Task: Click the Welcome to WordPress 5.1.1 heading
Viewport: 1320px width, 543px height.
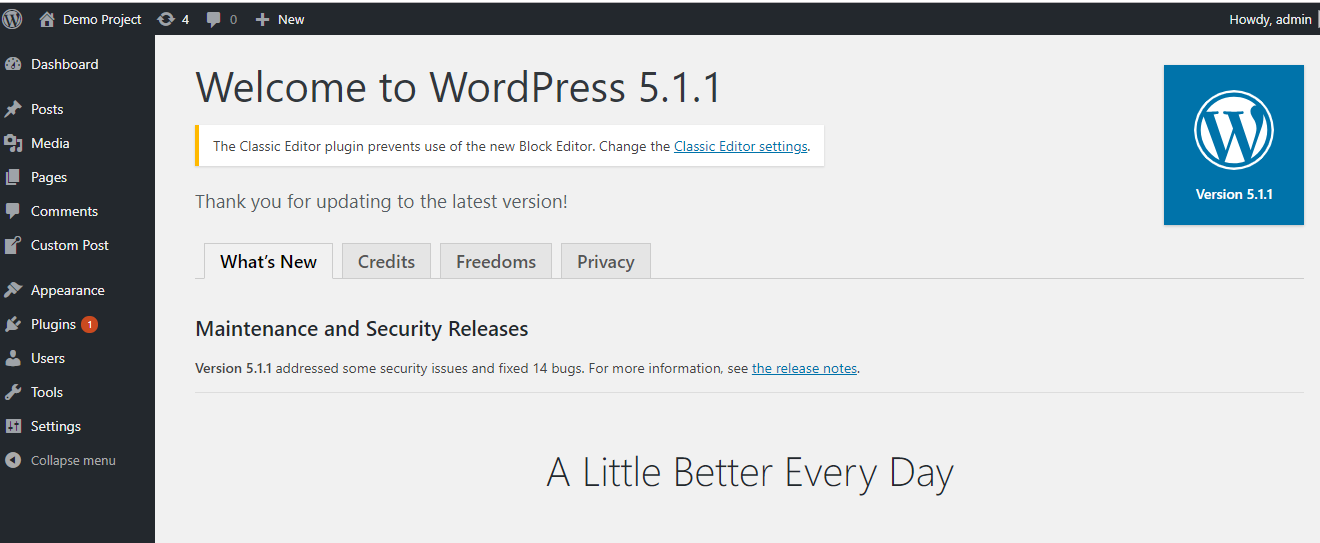Action: 458,88
